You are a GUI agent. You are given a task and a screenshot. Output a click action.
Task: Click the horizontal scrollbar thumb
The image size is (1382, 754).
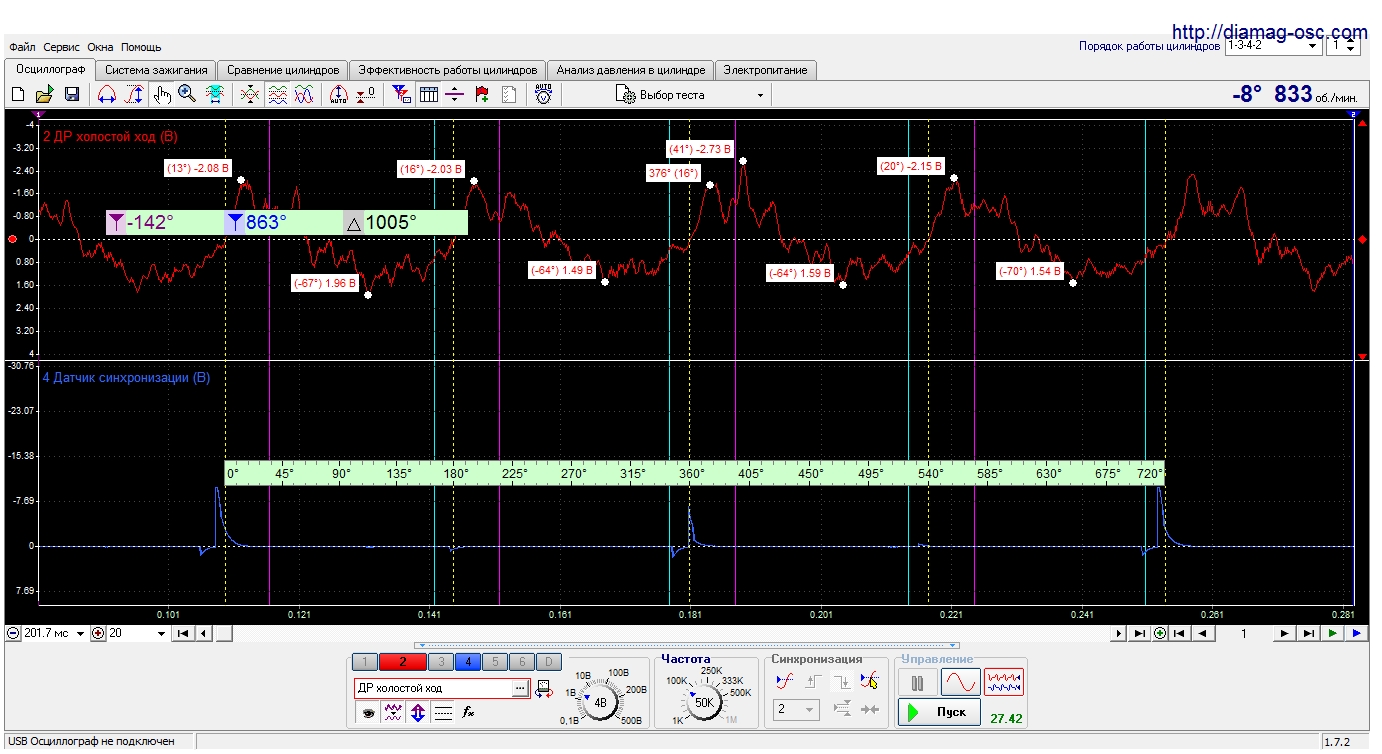point(225,633)
